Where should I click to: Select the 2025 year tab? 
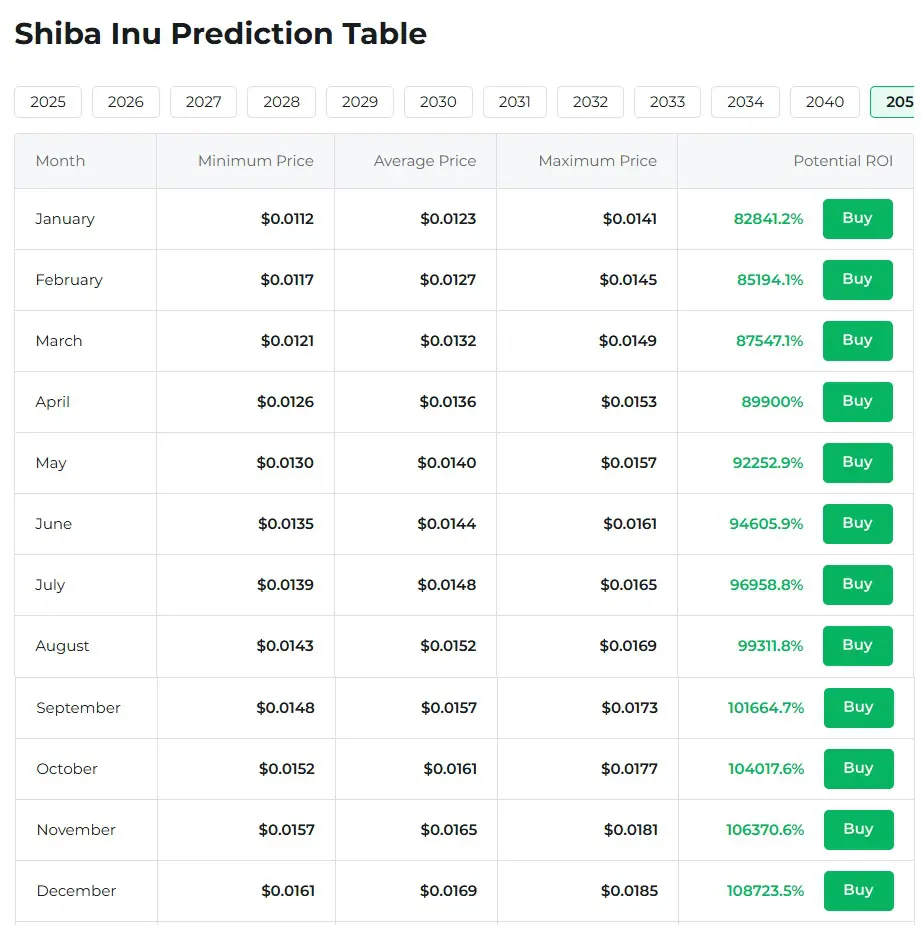[47, 101]
